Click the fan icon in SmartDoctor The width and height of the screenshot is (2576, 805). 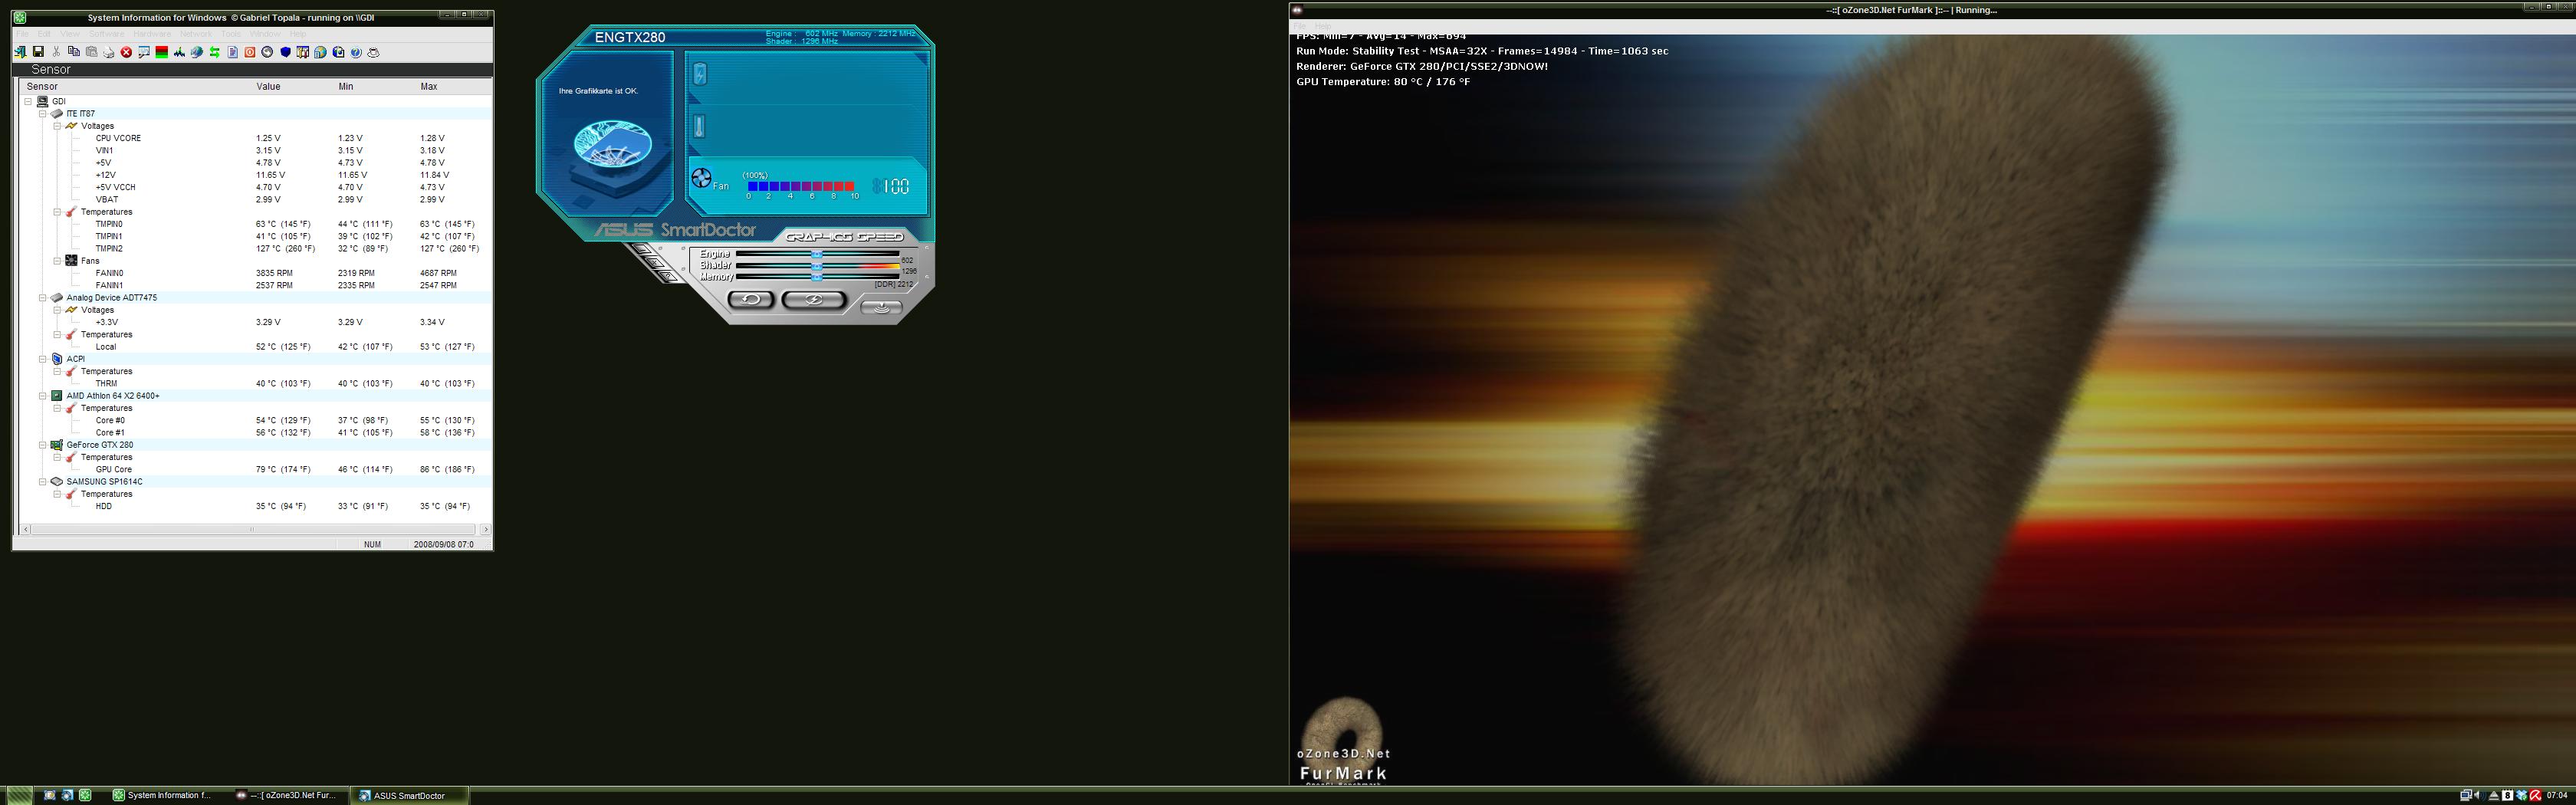702,179
